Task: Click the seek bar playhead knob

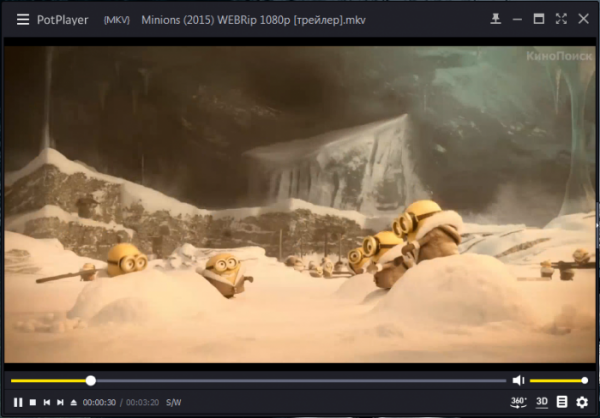Action: tap(91, 380)
